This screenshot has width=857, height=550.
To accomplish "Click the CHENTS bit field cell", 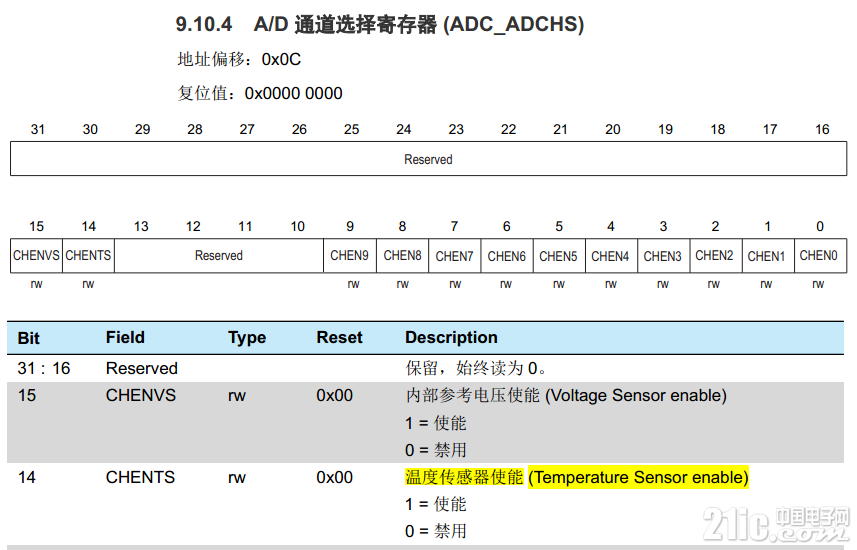I will point(89,255).
